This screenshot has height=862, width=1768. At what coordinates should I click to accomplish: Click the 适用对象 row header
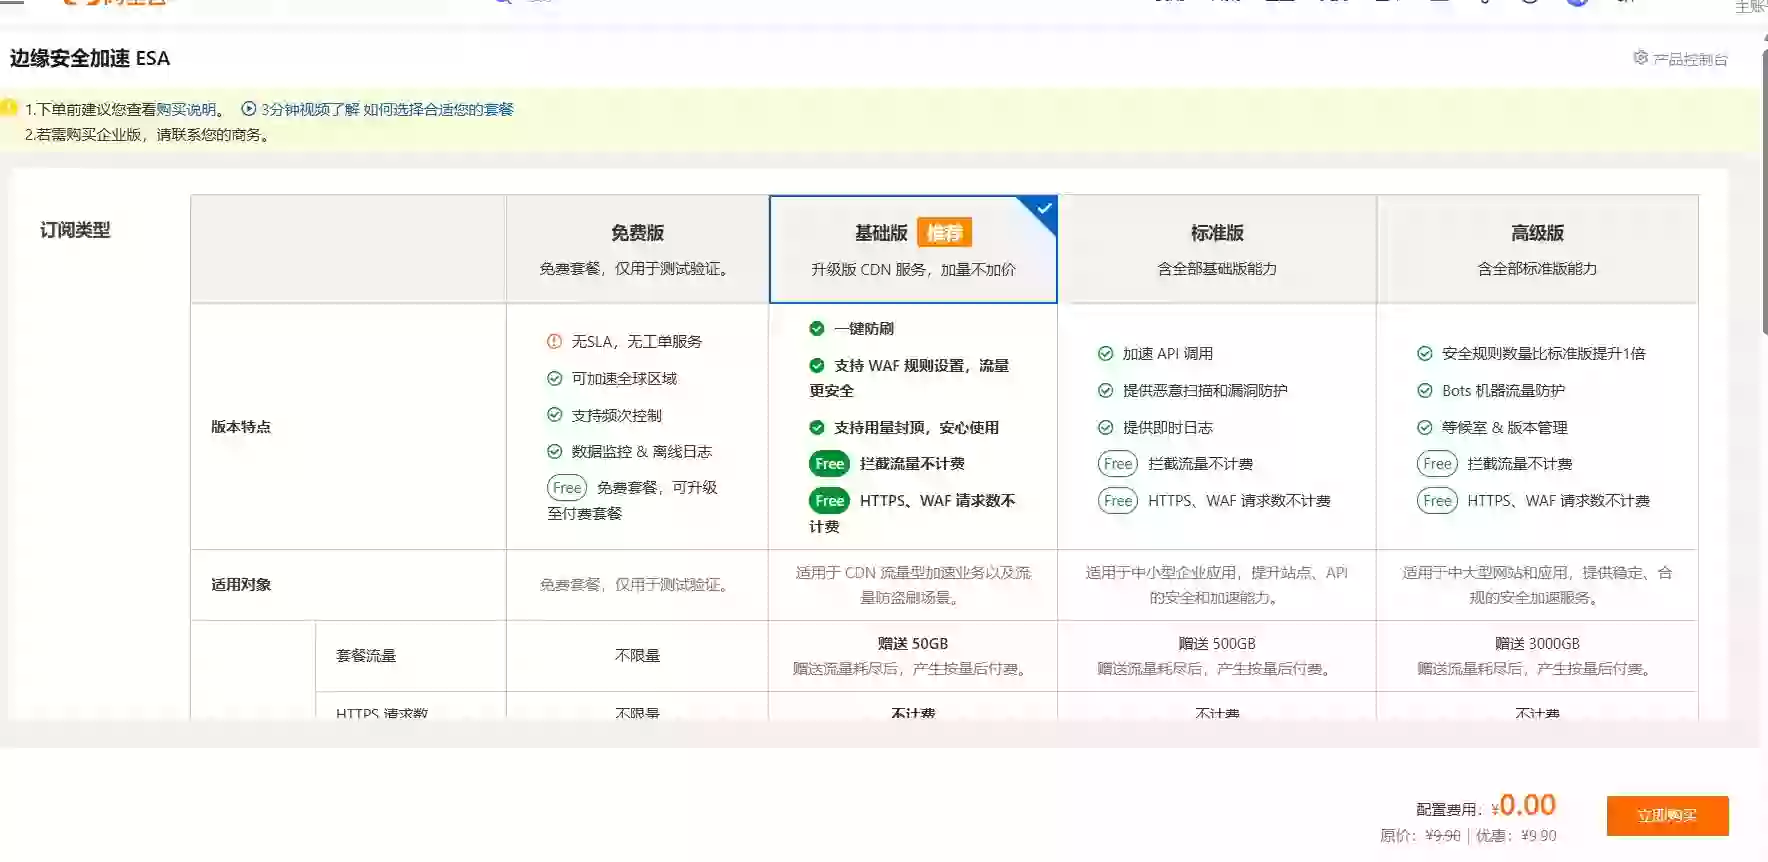coord(241,585)
